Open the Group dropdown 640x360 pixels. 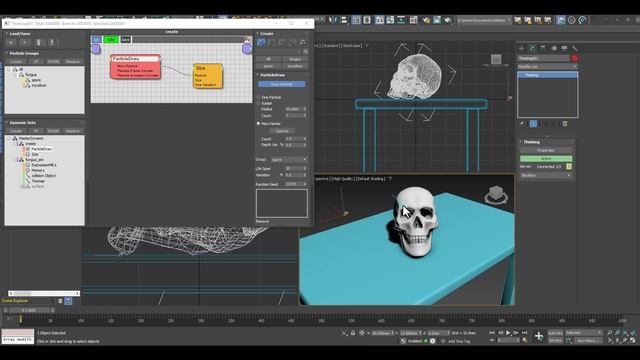289,160
